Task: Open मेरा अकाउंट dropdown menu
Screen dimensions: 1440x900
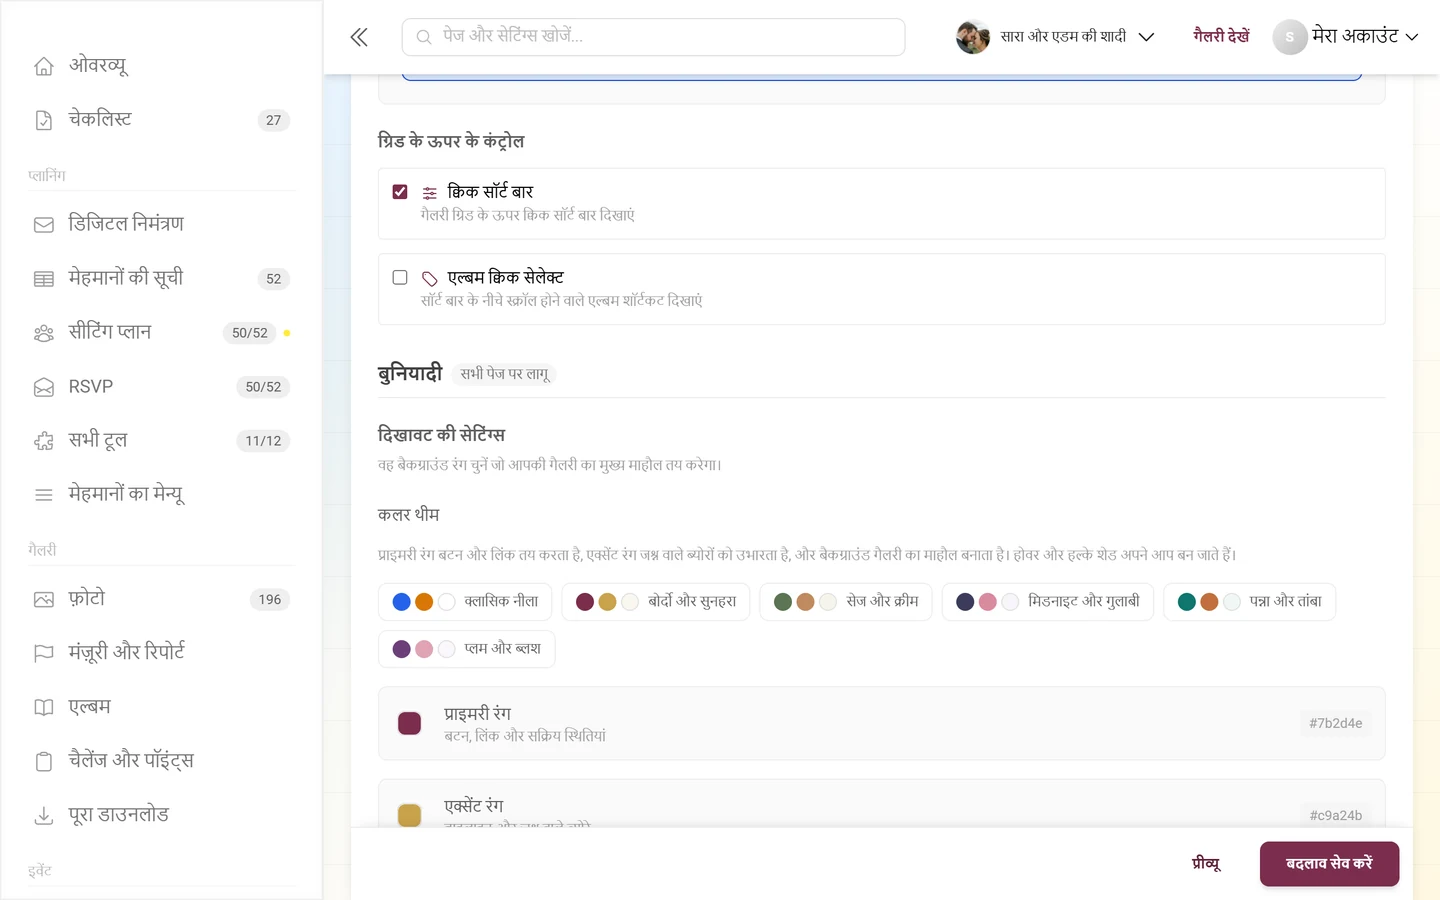Action: pos(1346,37)
